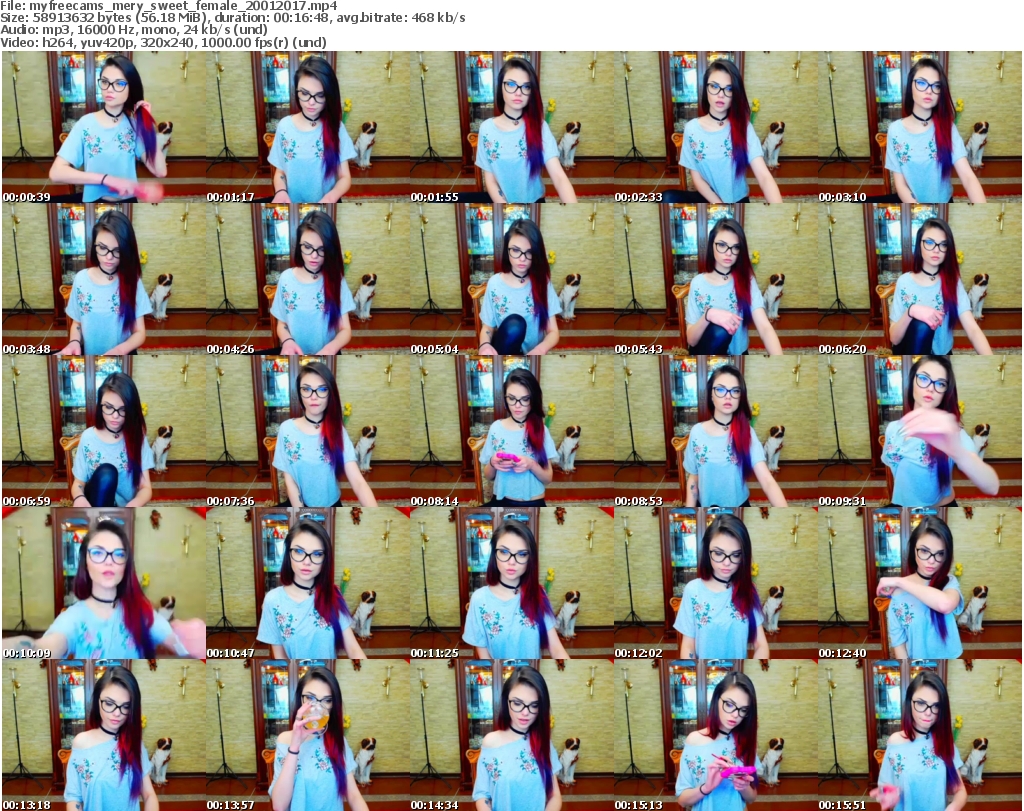Pick the thumbnail stamped 00:03:48
This screenshot has height=811, width=1024.
(104, 279)
